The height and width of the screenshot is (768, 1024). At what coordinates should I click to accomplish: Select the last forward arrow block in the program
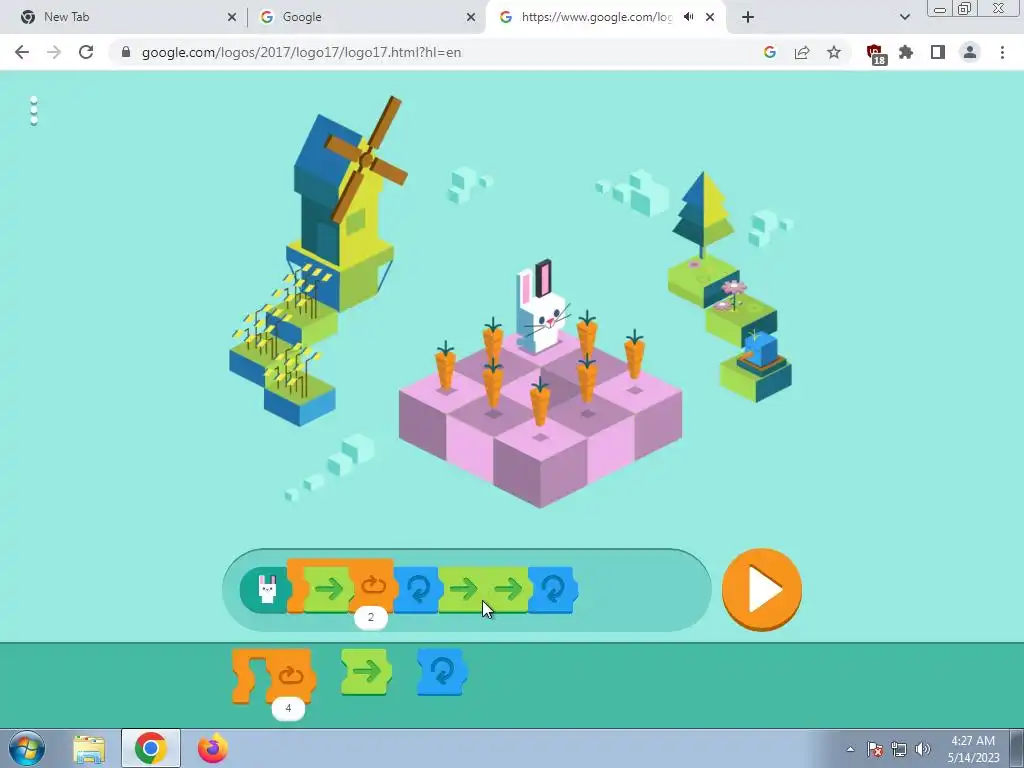(x=507, y=590)
